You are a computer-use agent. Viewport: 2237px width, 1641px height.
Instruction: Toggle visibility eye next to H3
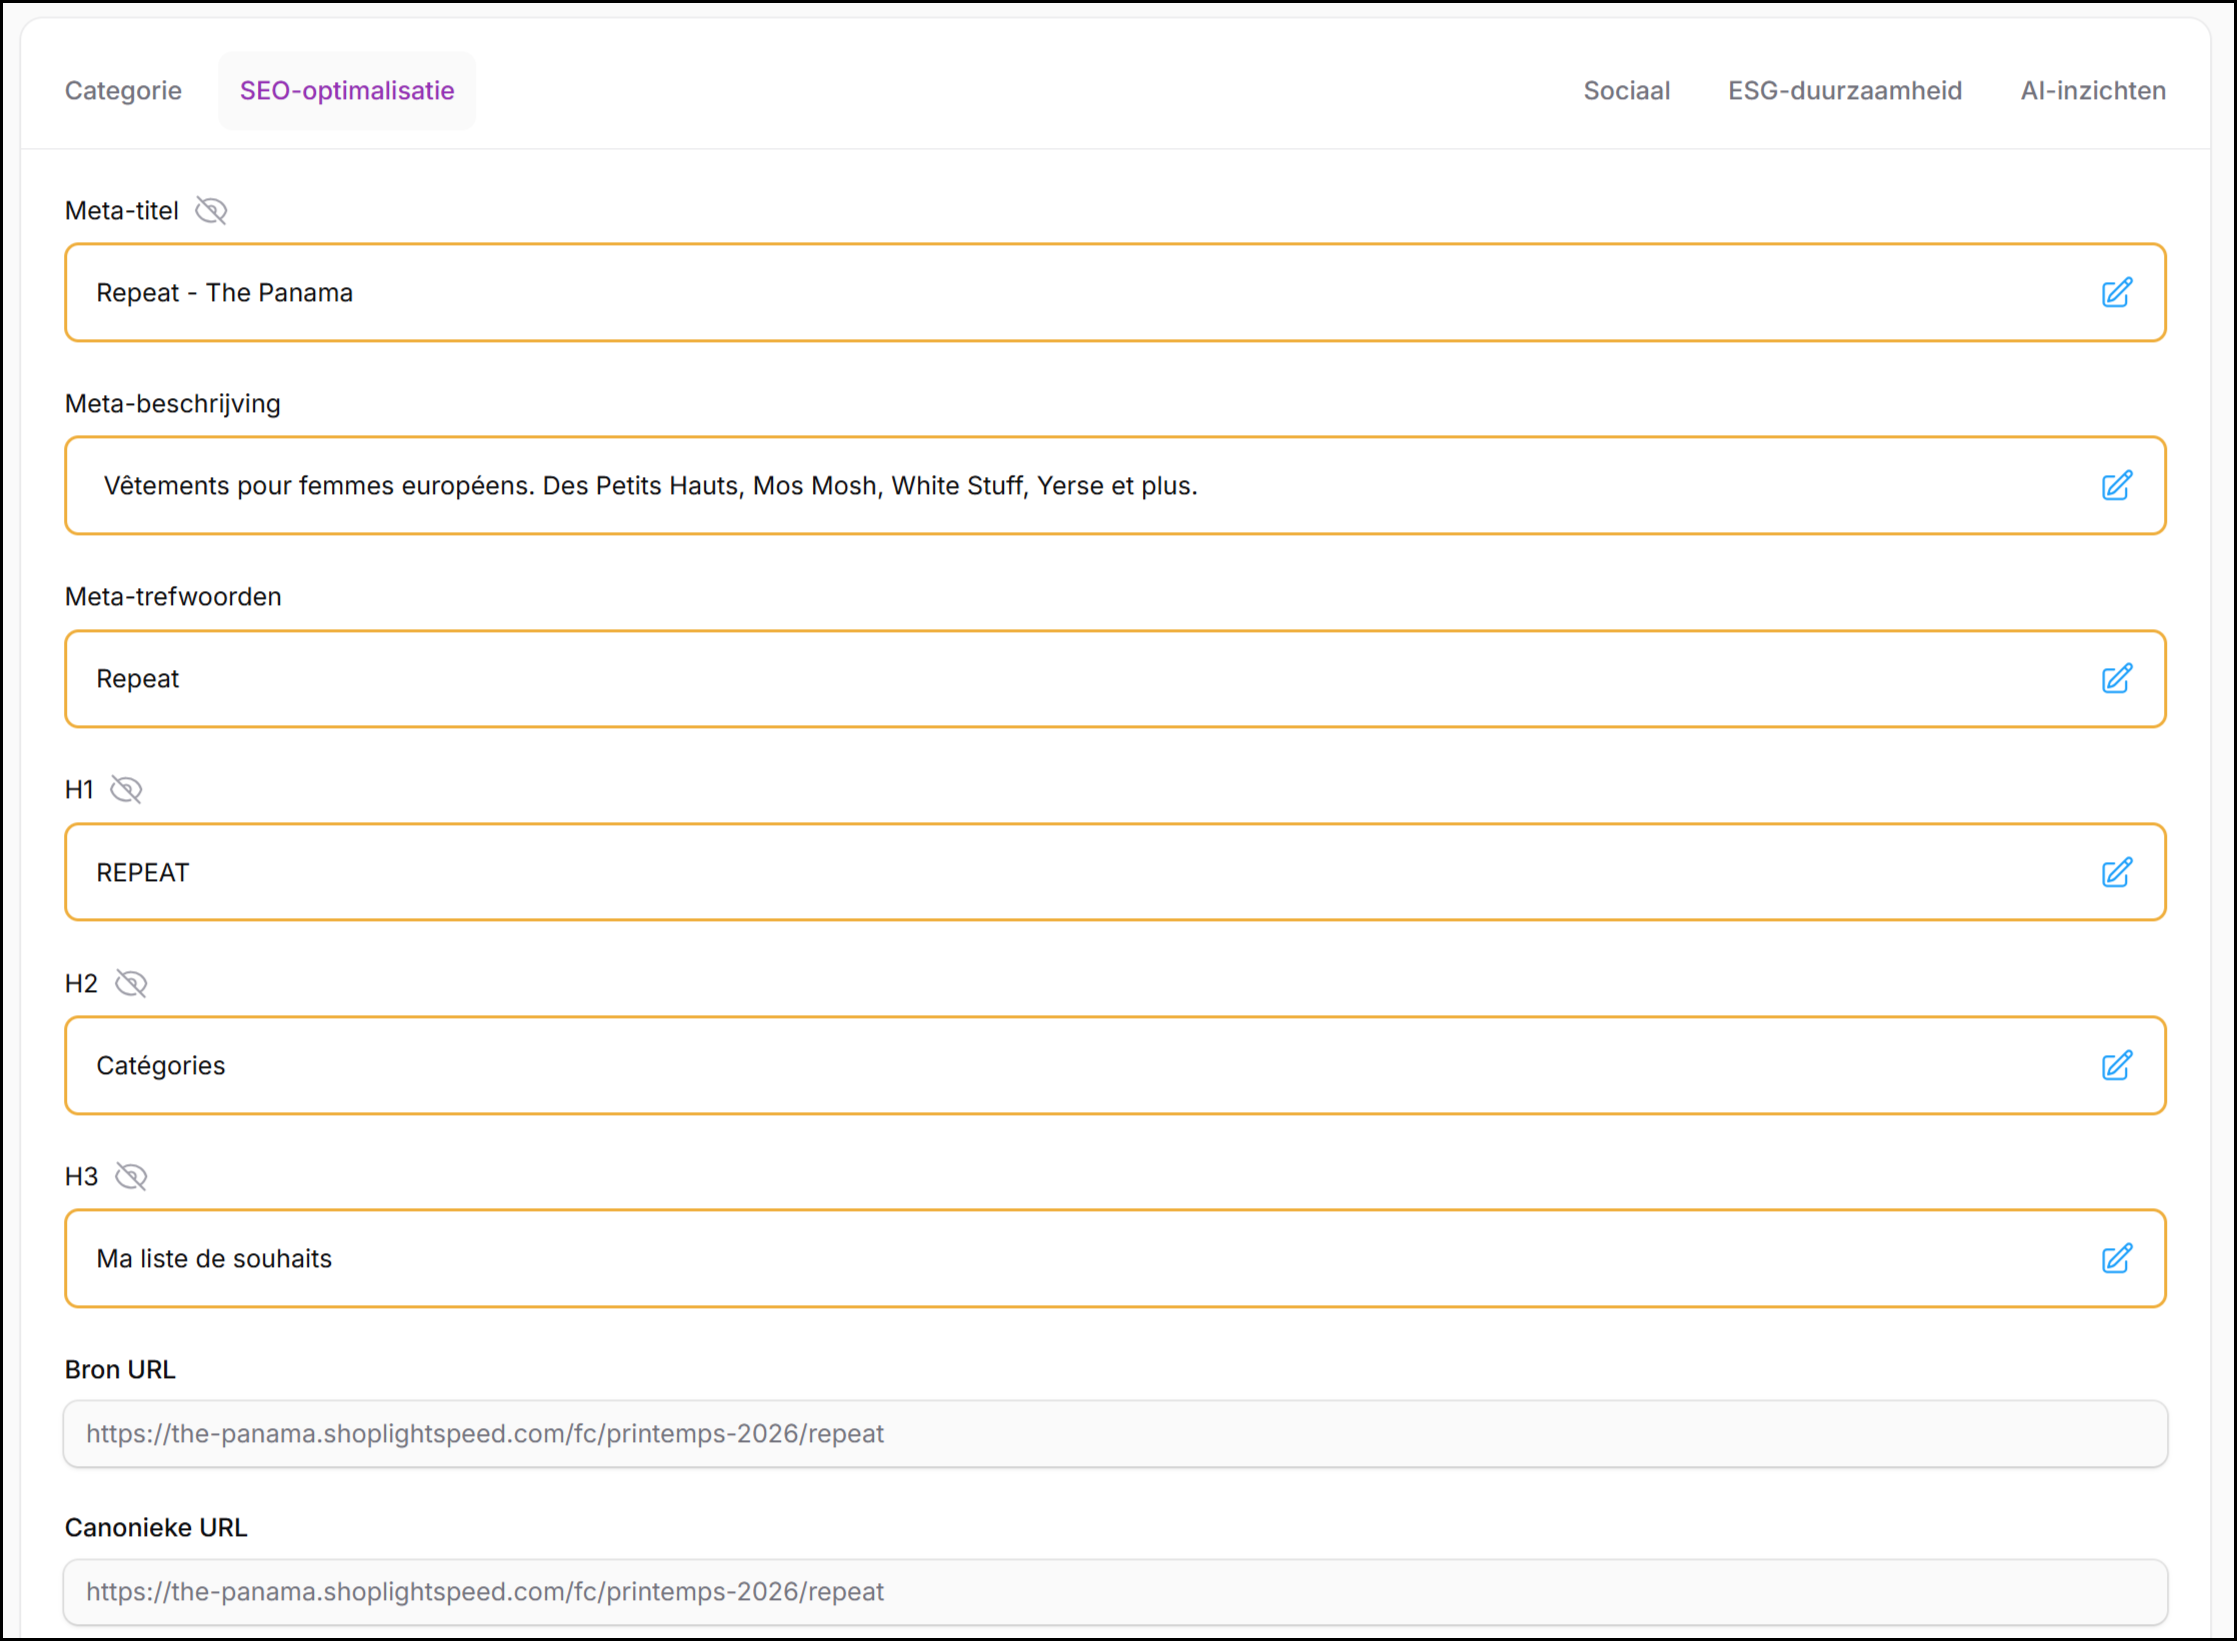(131, 1177)
